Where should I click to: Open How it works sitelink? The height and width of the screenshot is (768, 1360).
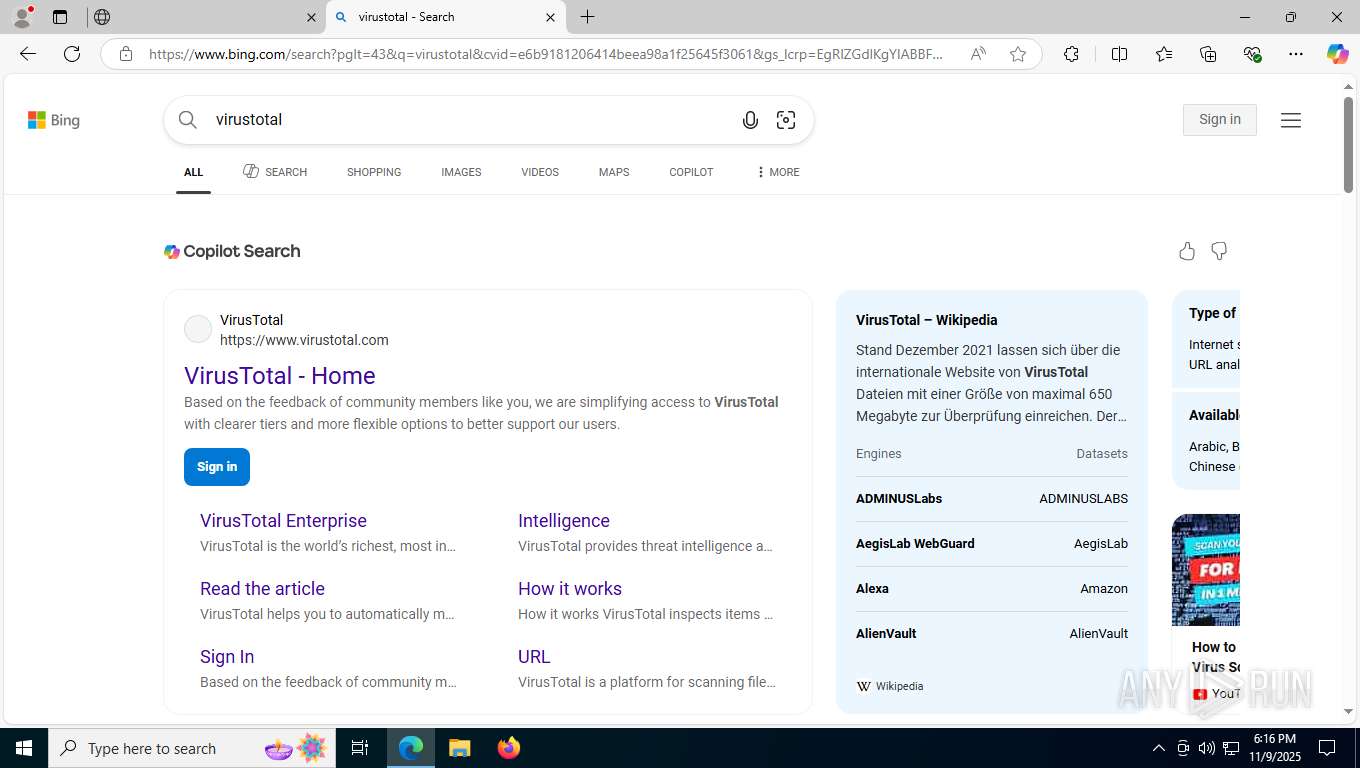click(570, 589)
